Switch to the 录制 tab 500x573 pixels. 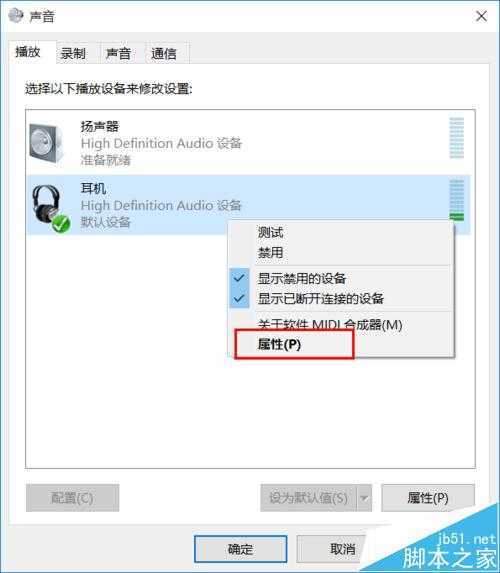pos(73,54)
